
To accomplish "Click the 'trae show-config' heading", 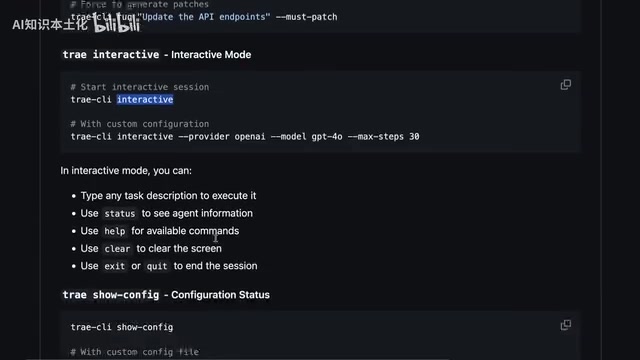I will point(166,295).
